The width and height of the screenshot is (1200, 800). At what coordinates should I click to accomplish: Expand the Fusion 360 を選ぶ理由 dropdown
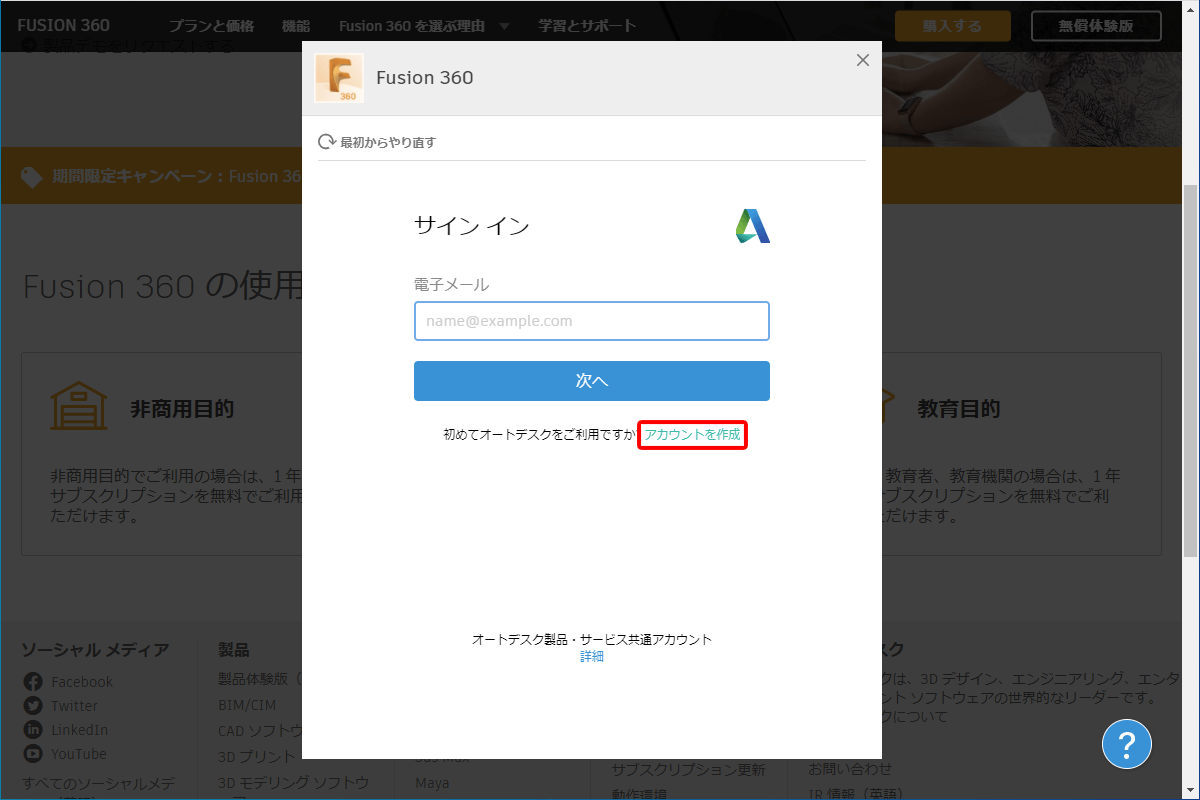click(425, 26)
